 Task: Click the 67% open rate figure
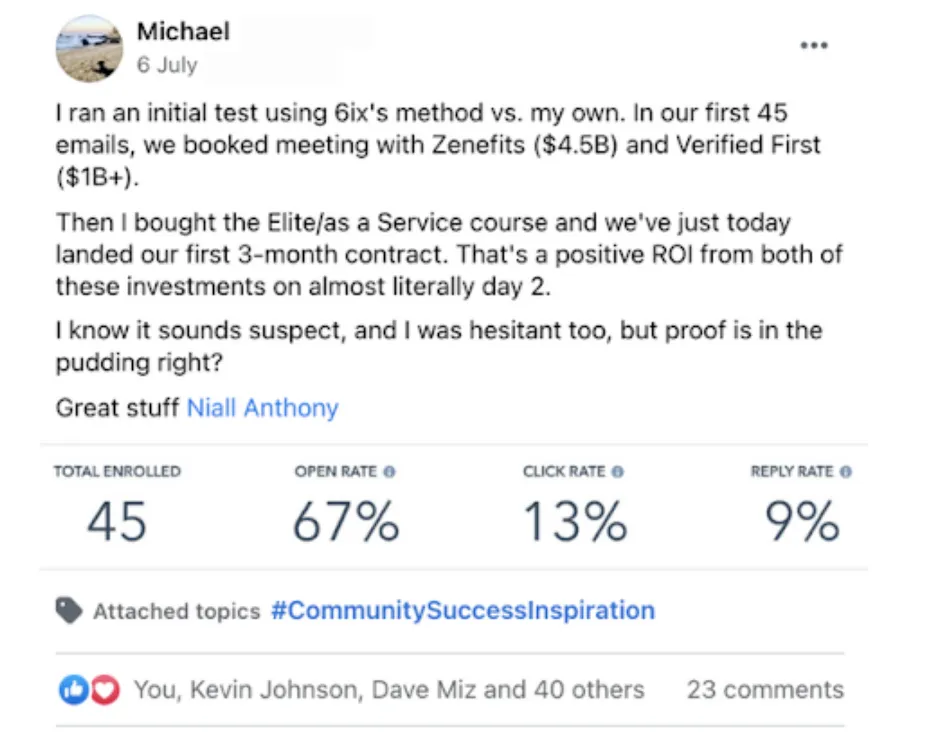point(345,521)
